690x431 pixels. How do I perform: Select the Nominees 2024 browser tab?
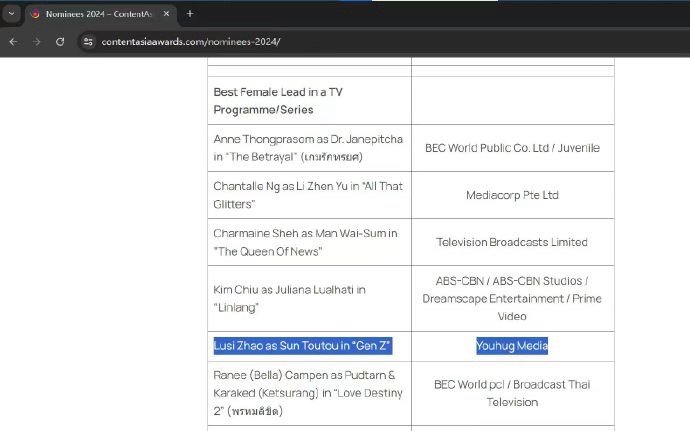coord(101,14)
